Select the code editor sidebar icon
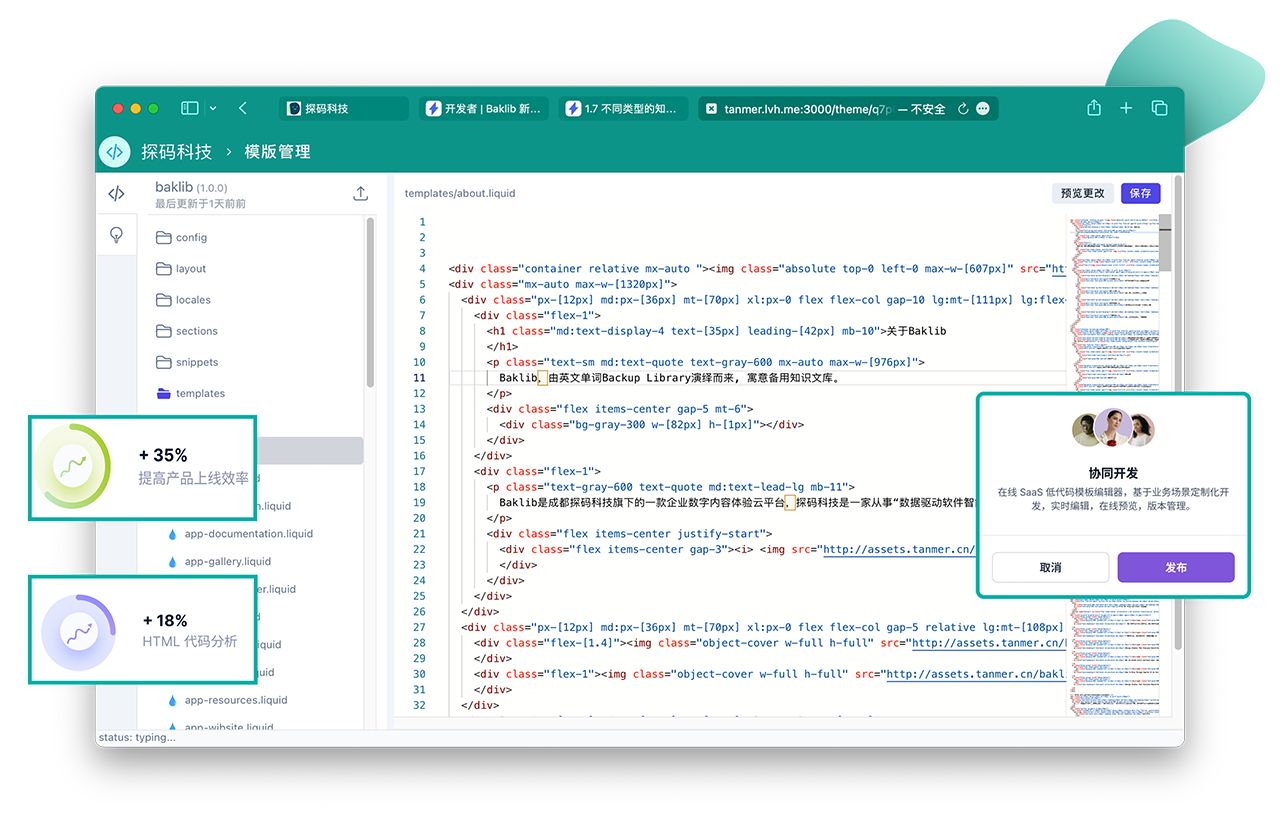This screenshot has height=830, width=1280. [x=116, y=193]
